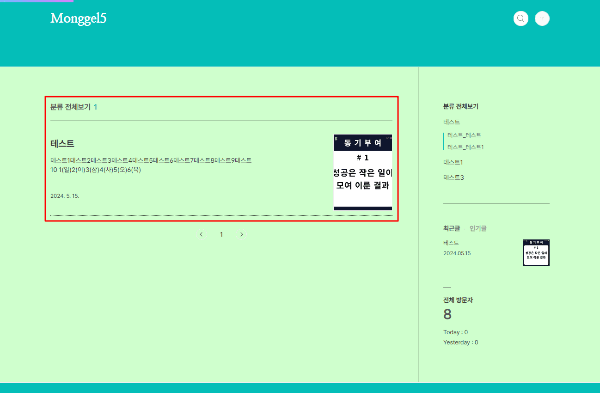This screenshot has height=393, width=600.
Task: Go to next page with right pagination arrow
Action: point(241,234)
